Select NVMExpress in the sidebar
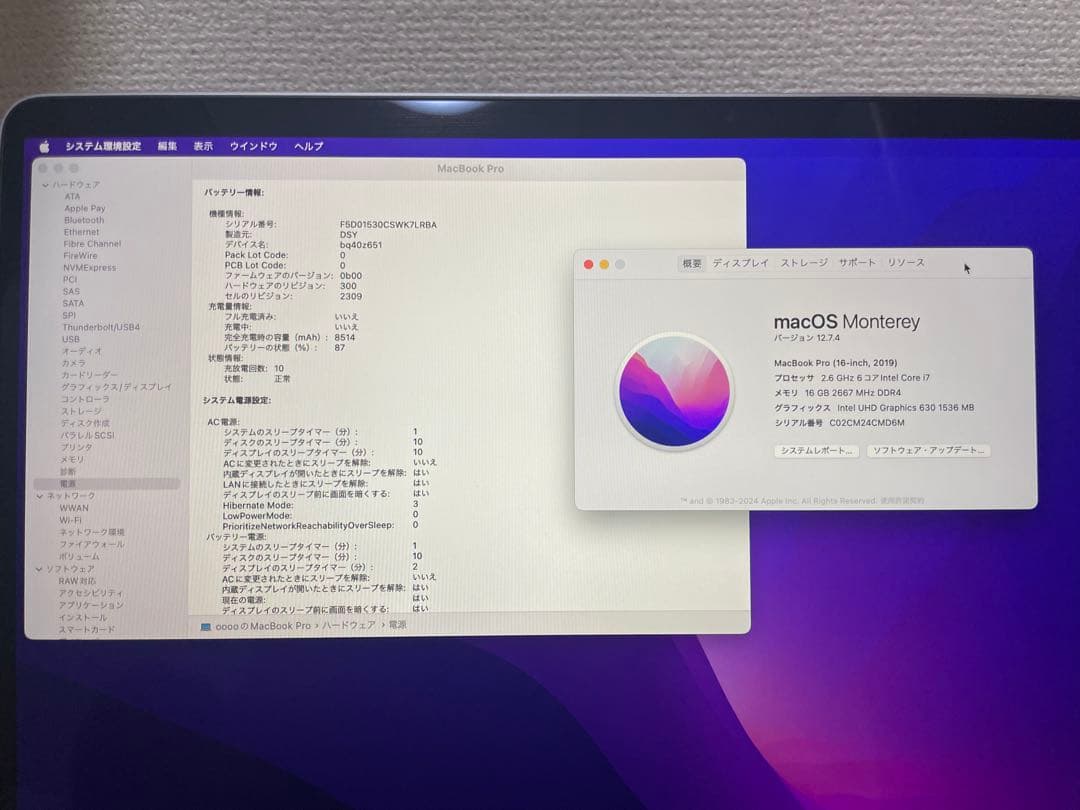The width and height of the screenshot is (1080, 810). pos(90,268)
